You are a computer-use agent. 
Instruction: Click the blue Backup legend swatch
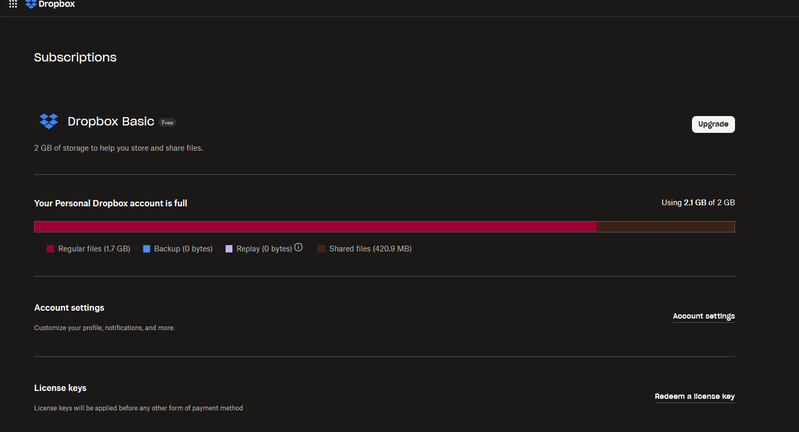coord(146,248)
